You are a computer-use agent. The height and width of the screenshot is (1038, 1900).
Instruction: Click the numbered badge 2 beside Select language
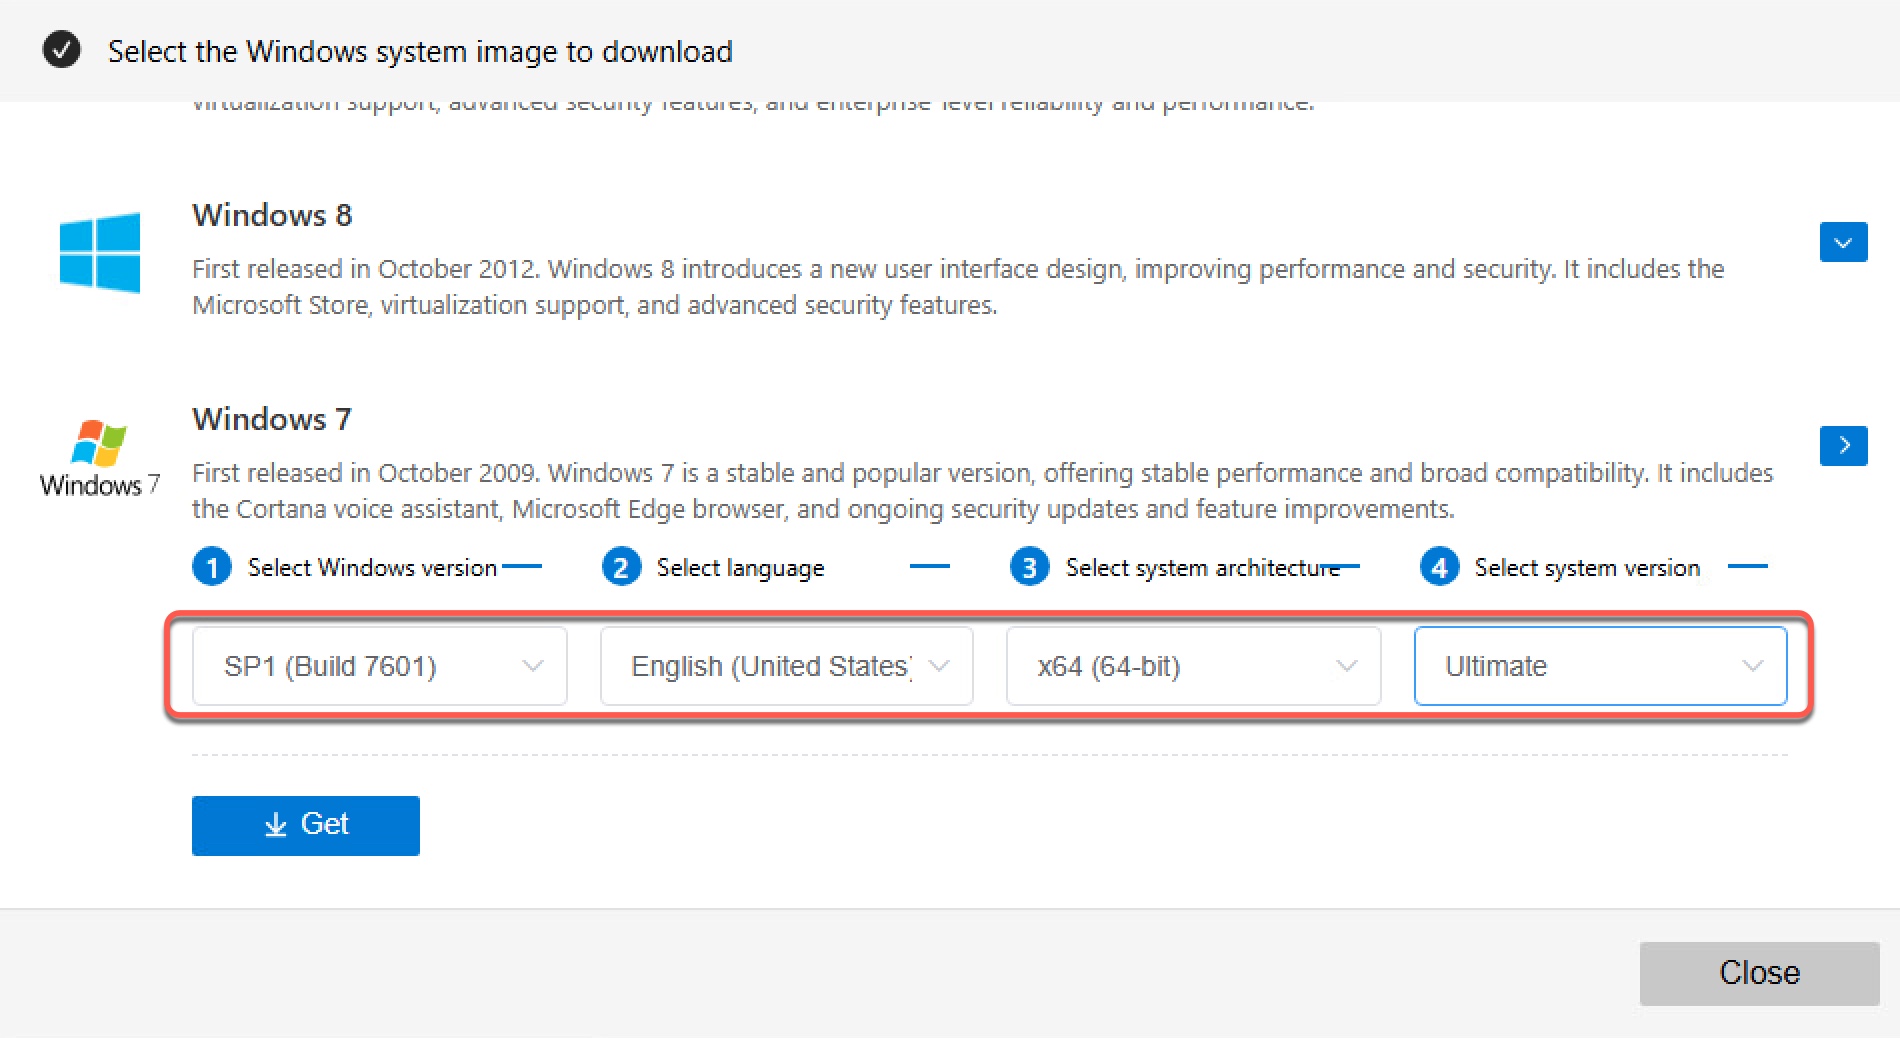pyautogui.click(x=620, y=566)
